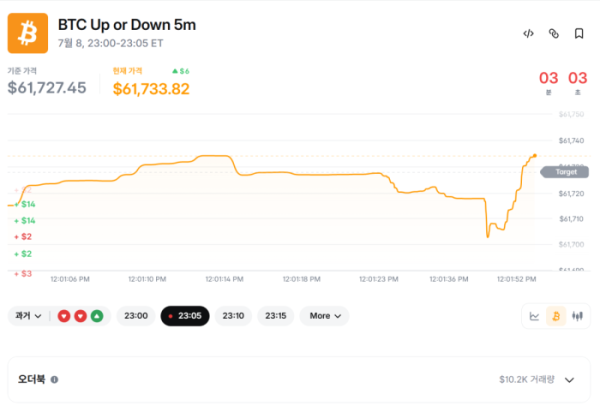Image resolution: width=600 pixels, height=412 pixels.
Task: Click the countdown minutes value 03
Action: 548,78
